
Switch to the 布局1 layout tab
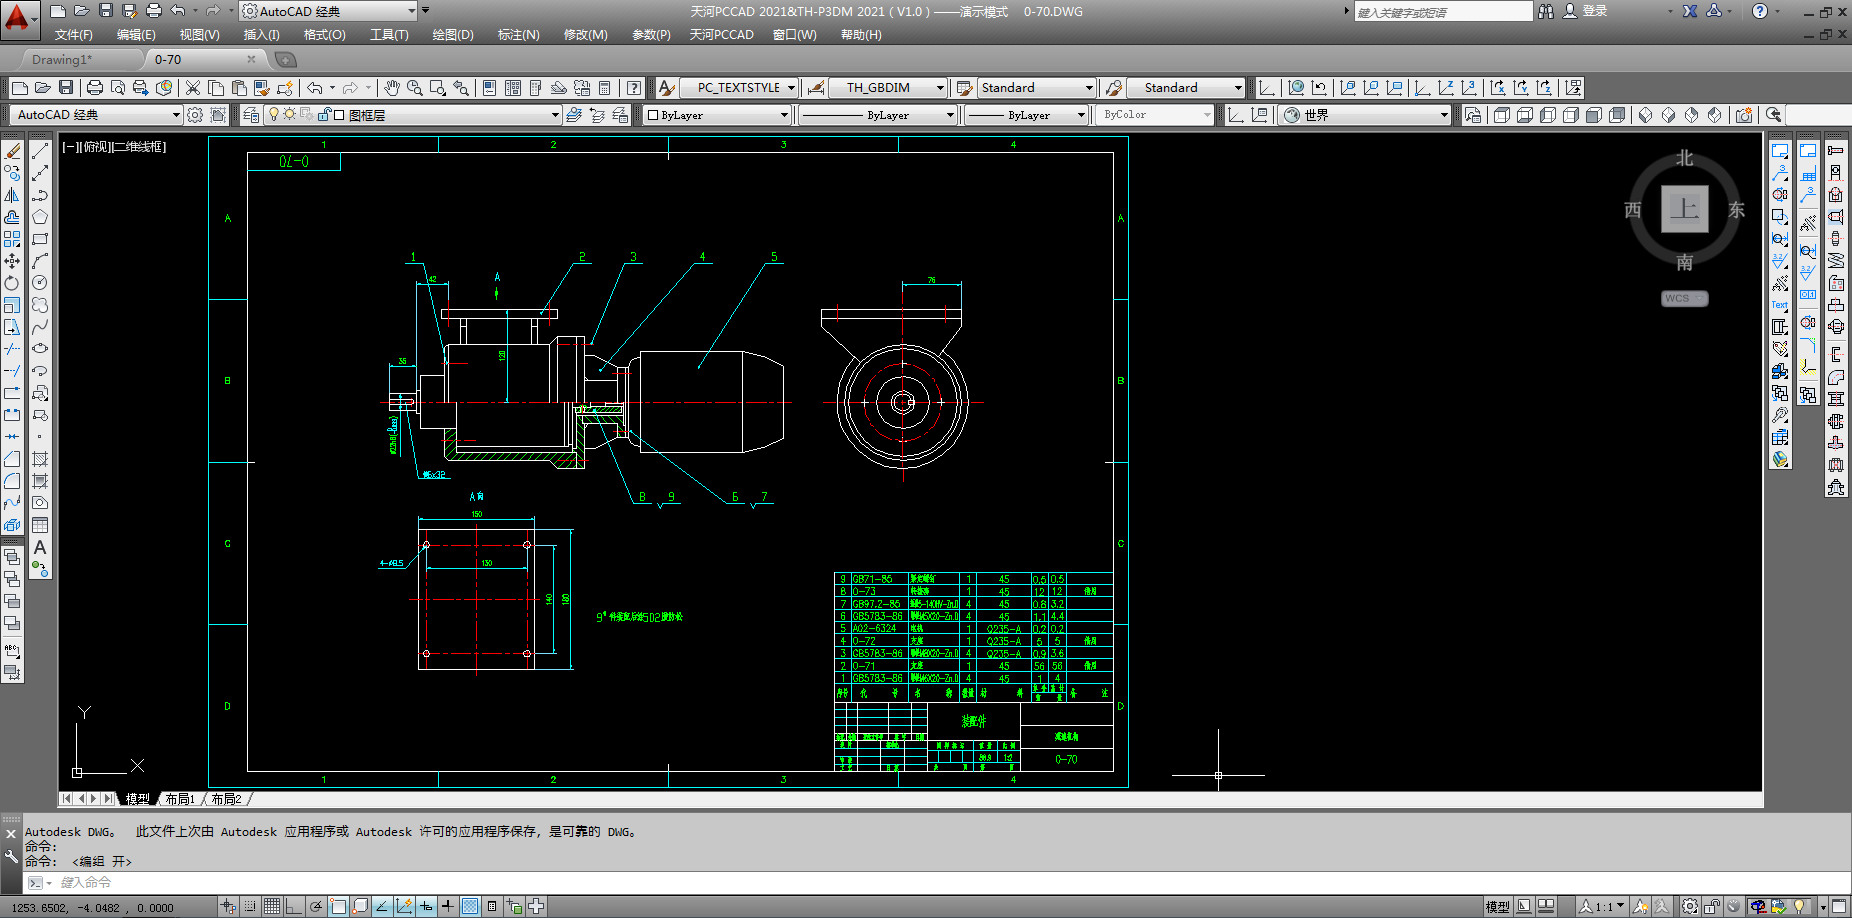[x=180, y=799]
